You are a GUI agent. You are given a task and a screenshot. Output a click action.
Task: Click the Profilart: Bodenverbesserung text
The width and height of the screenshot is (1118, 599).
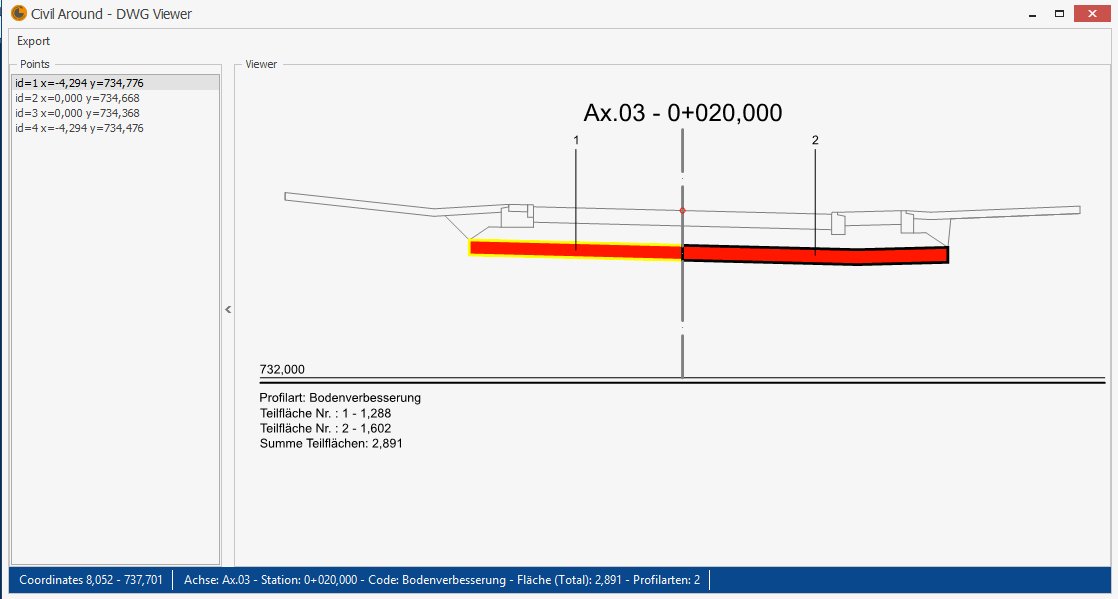pos(340,398)
